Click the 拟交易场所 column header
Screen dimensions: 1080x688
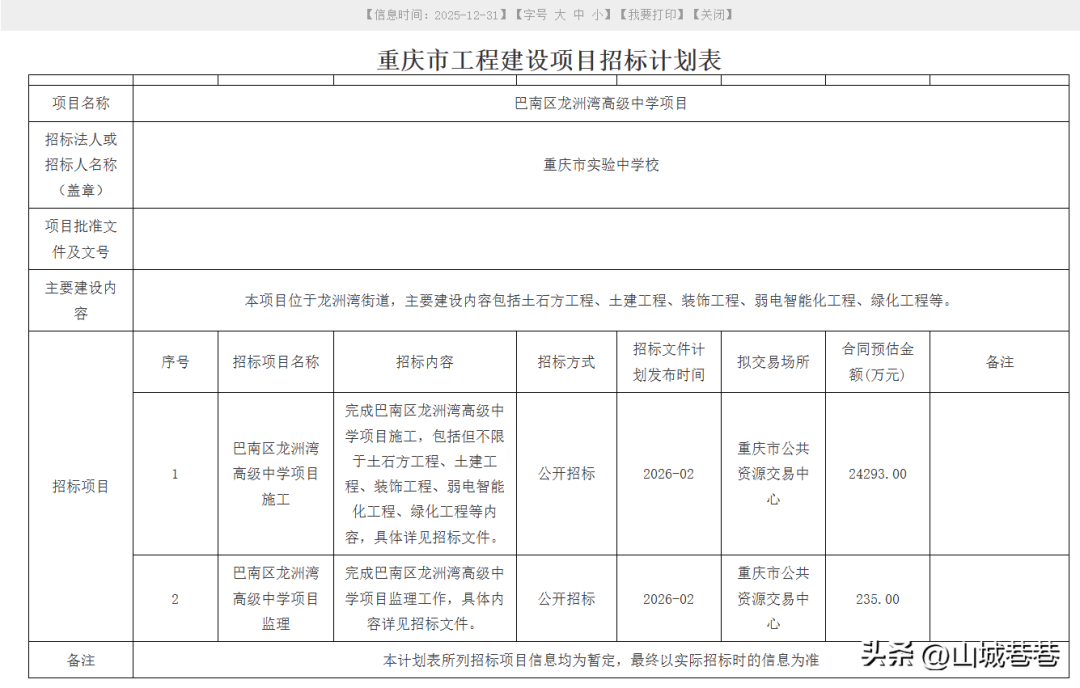(x=773, y=362)
